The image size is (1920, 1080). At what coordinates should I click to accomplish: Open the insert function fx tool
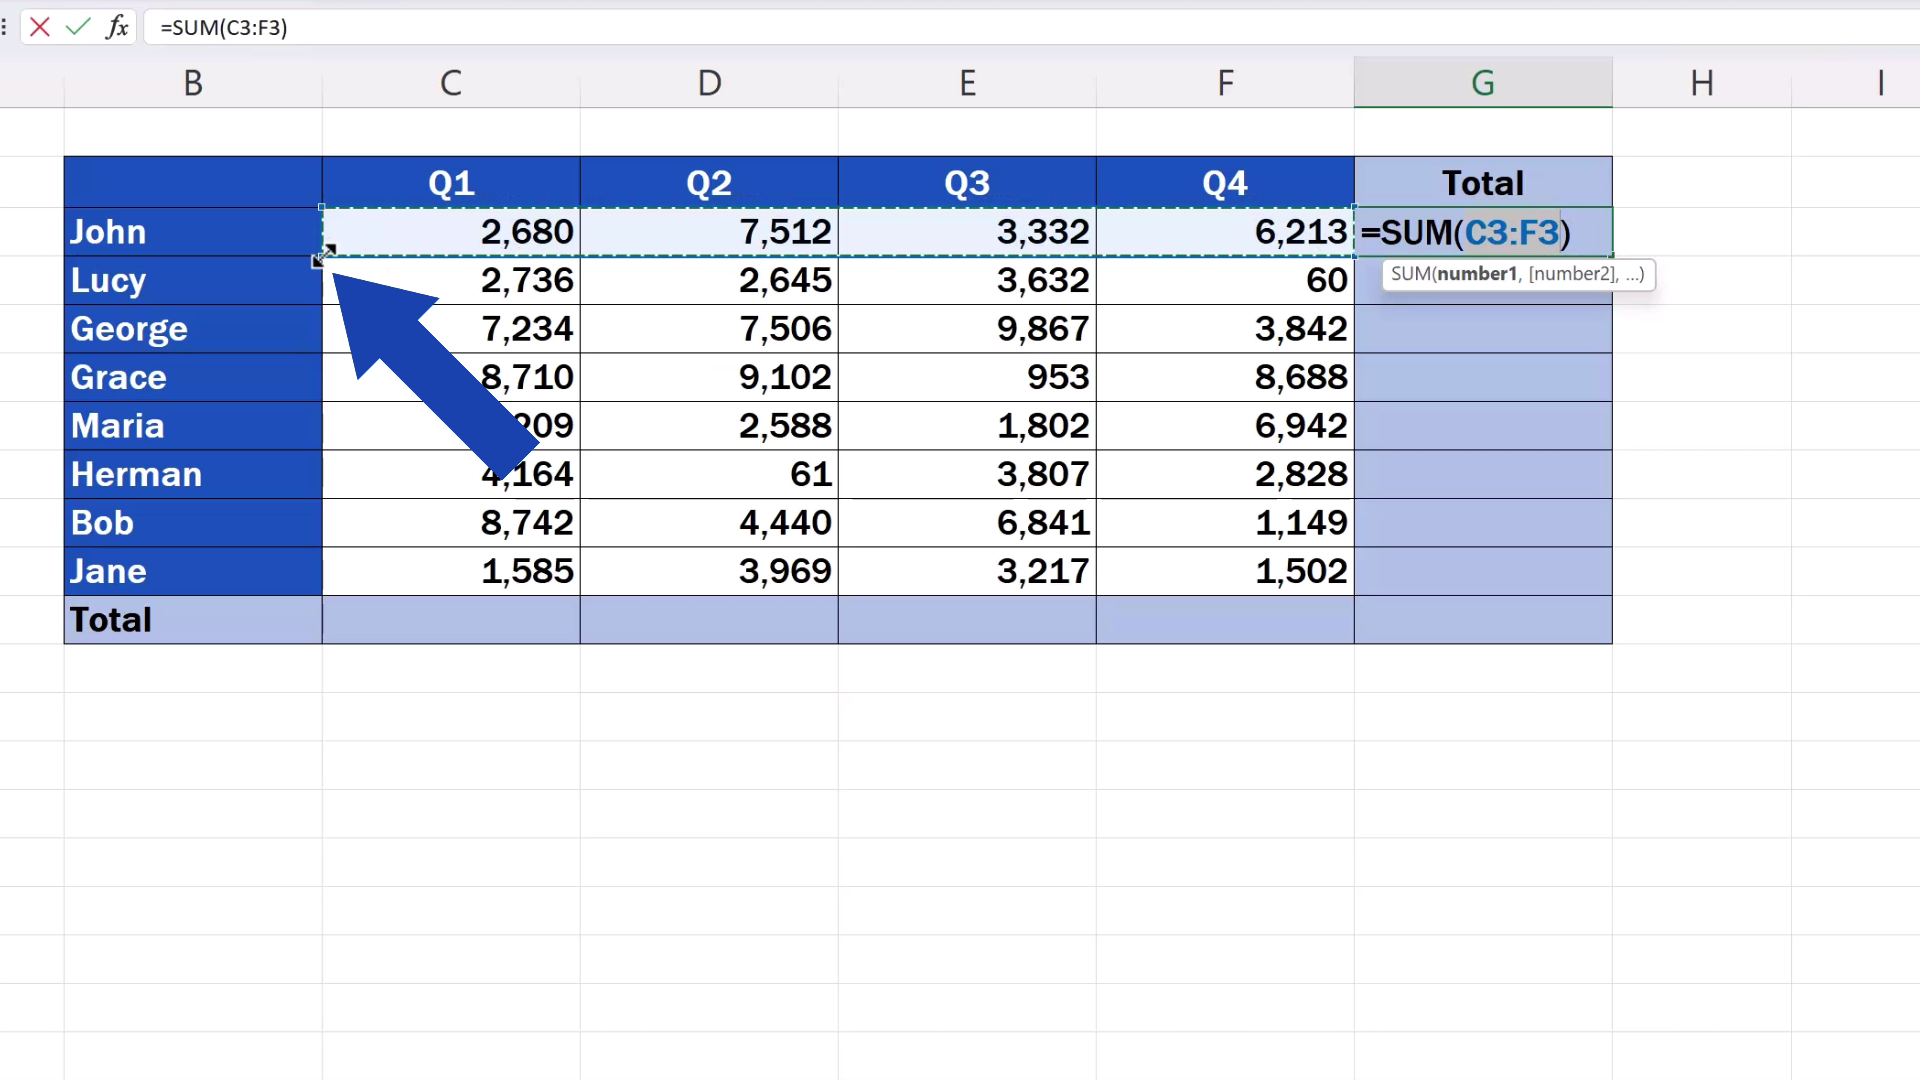tap(117, 27)
